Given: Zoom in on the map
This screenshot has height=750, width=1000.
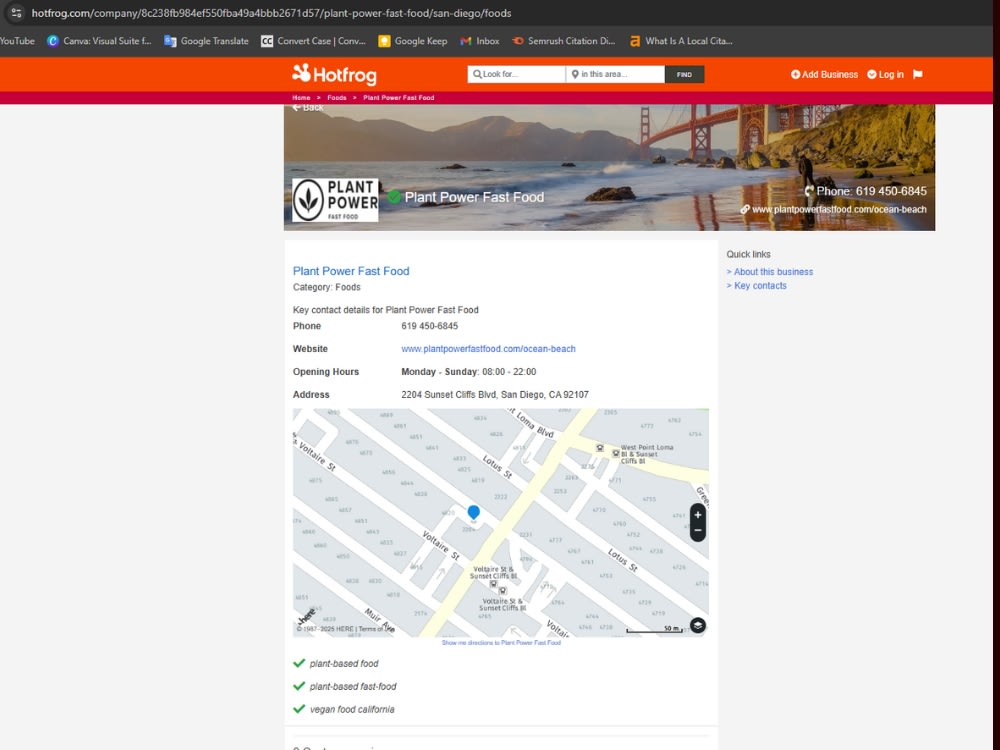Looking at the screenshot, I should point(698,515).
